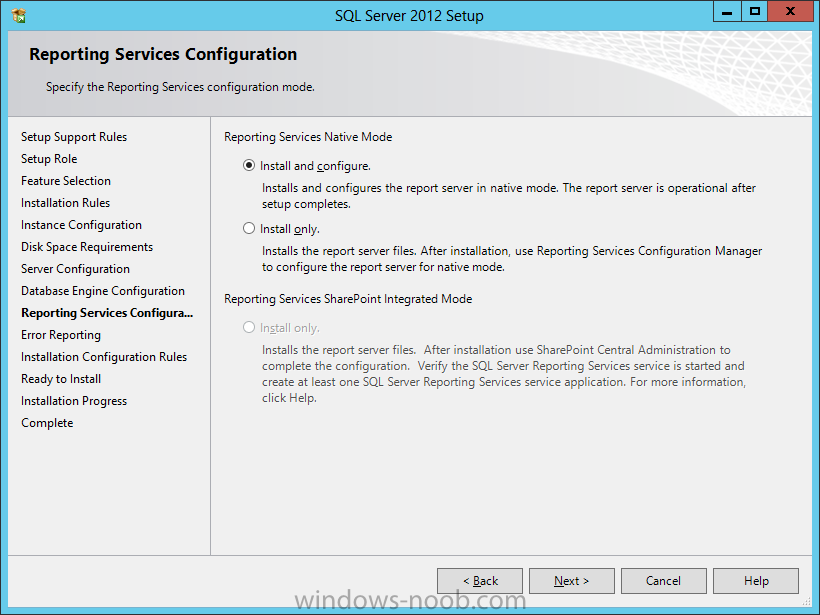820x615 pixels.
Task: Click bold Reporting Services Configura... step
Action: [x=107, y=313]
